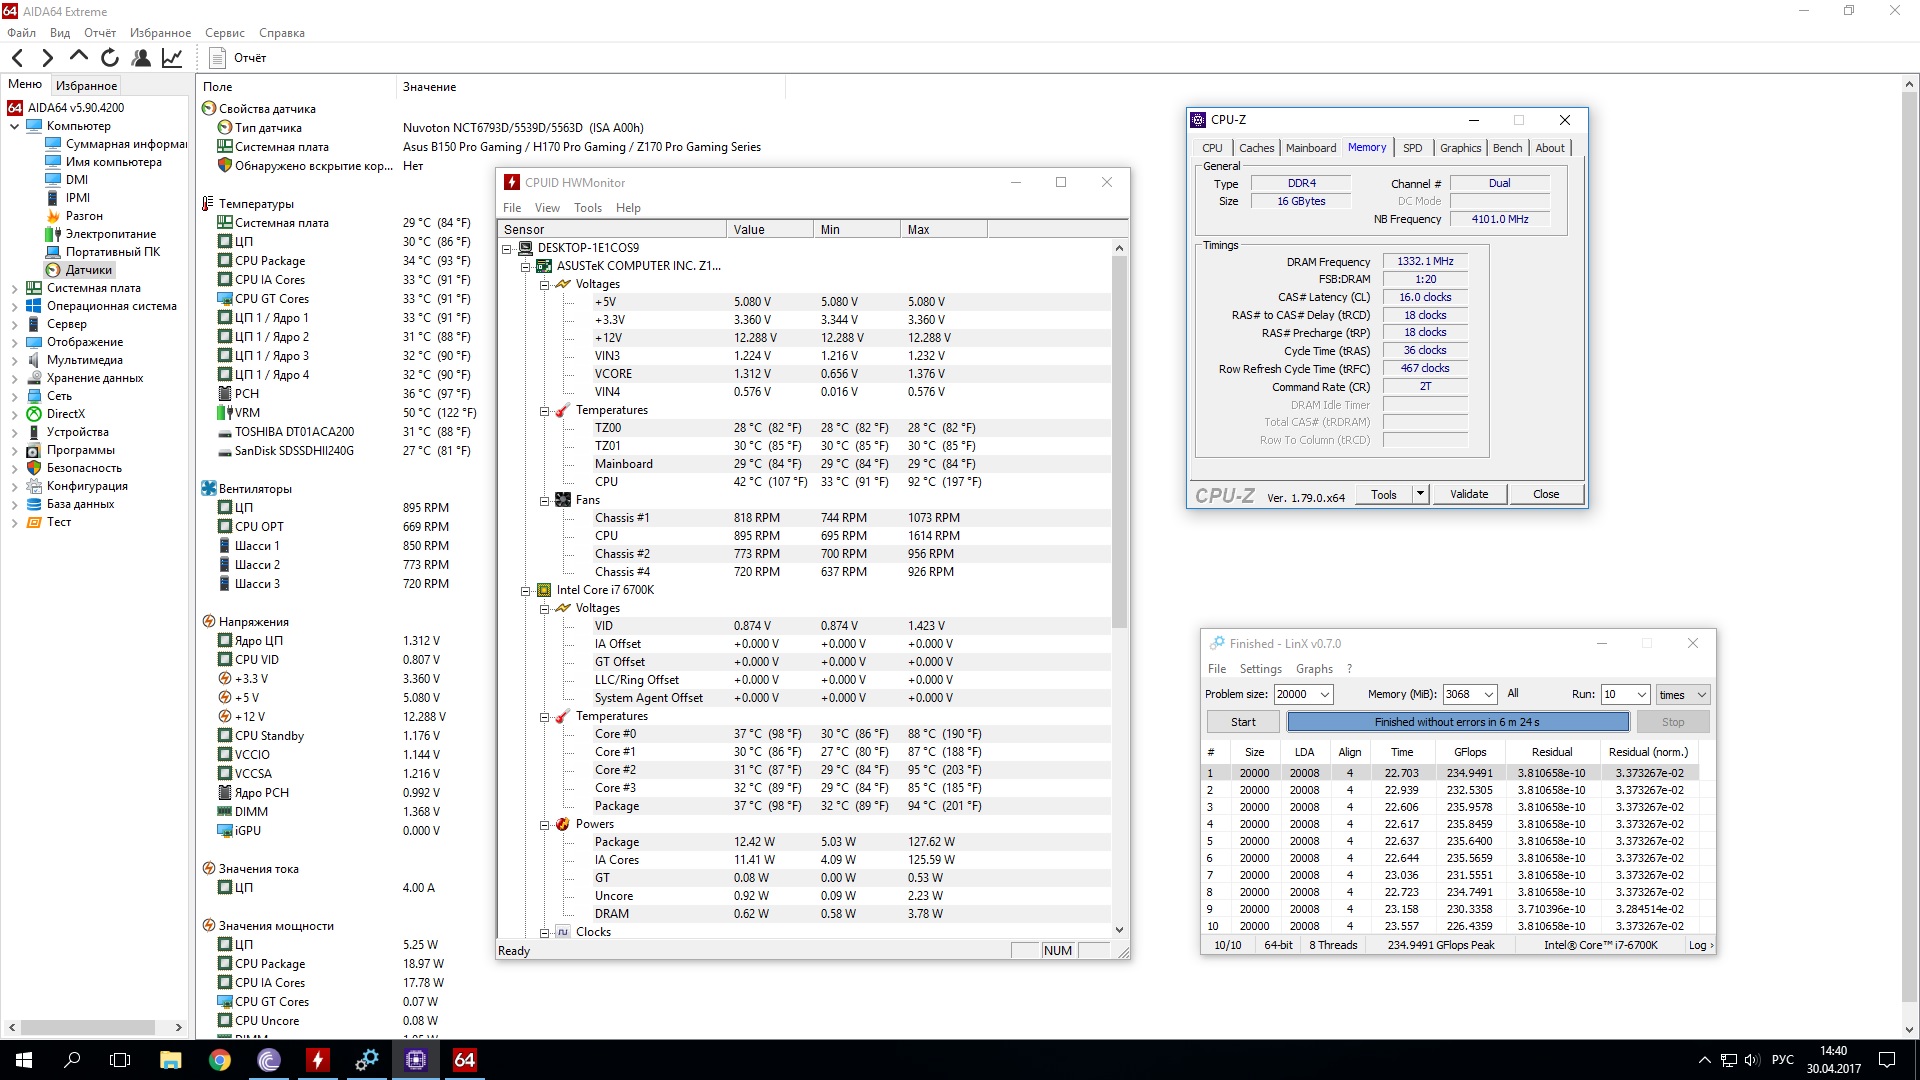Click the Validate button in CPU-Z
Screen dimensions: 1920x1080
[1468, 494]
